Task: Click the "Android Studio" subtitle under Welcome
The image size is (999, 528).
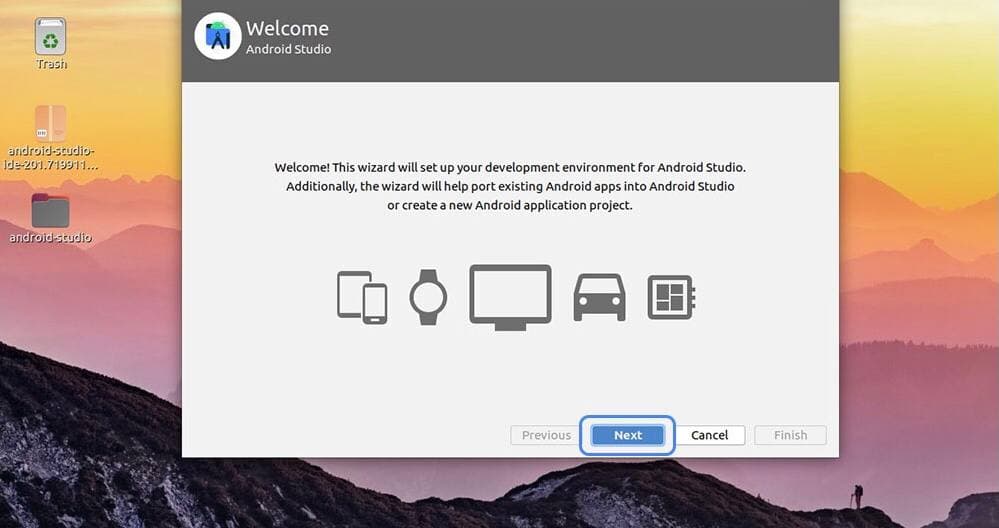Action: 289,49
